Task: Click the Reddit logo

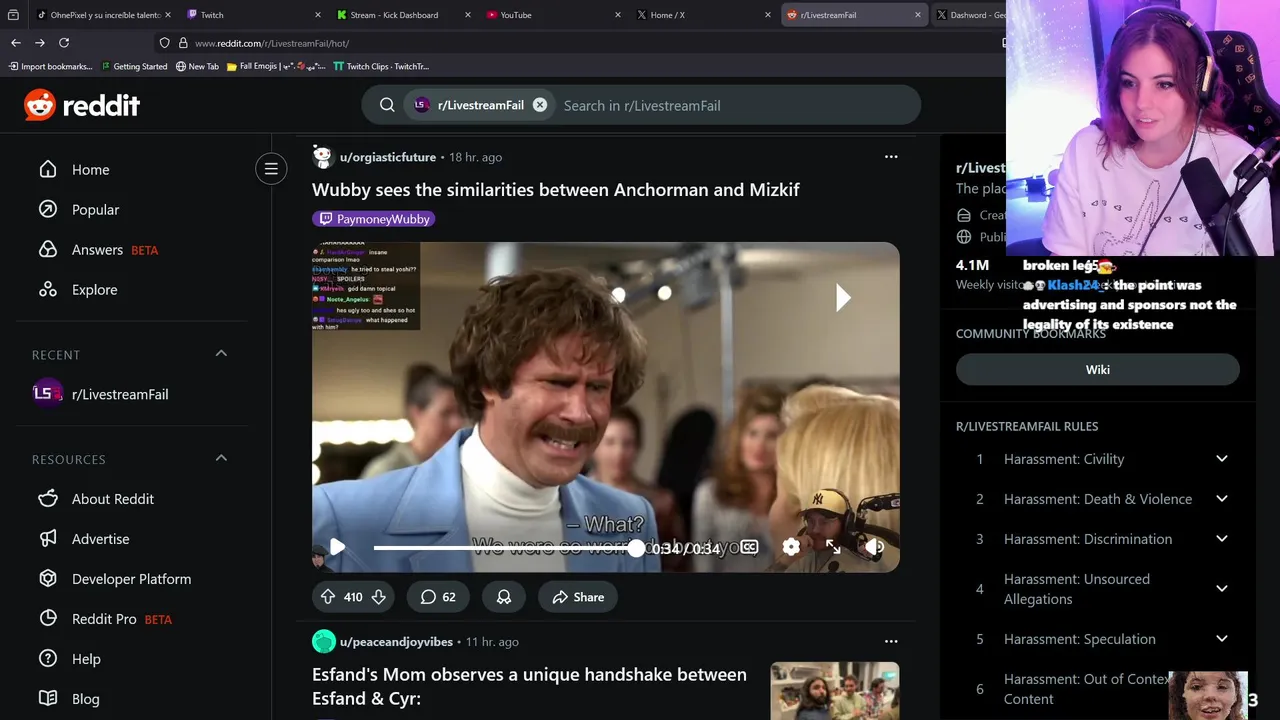Action: coord(82,105)
